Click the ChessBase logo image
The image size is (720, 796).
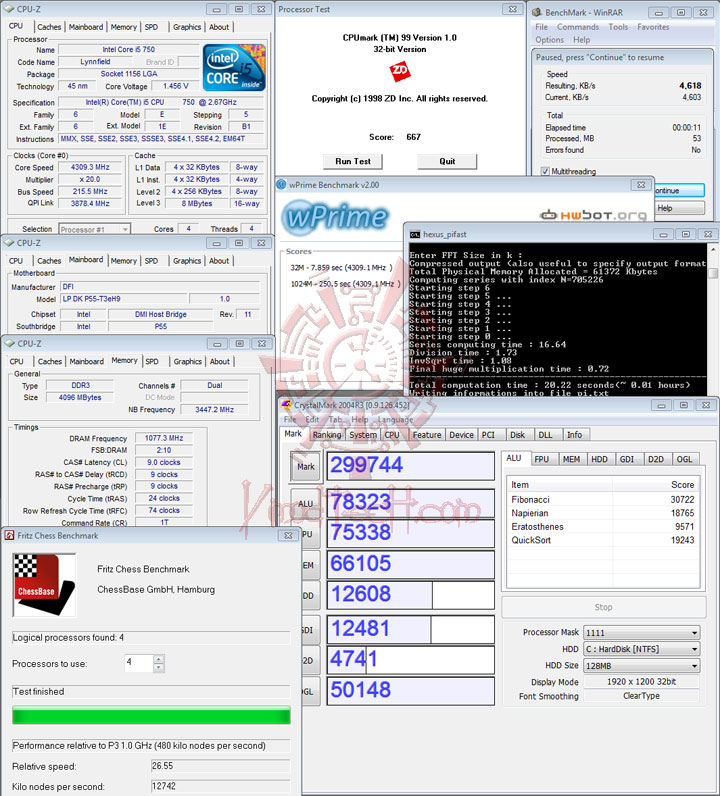(44, 585)
